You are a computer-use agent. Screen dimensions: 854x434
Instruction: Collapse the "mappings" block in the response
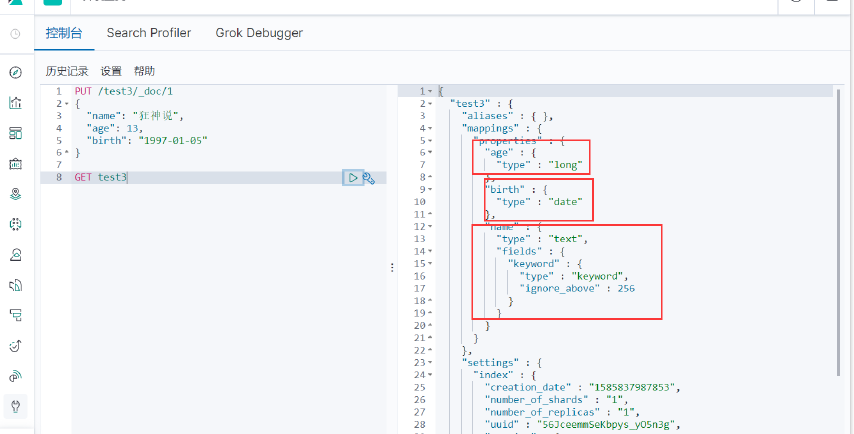[431, 128]
